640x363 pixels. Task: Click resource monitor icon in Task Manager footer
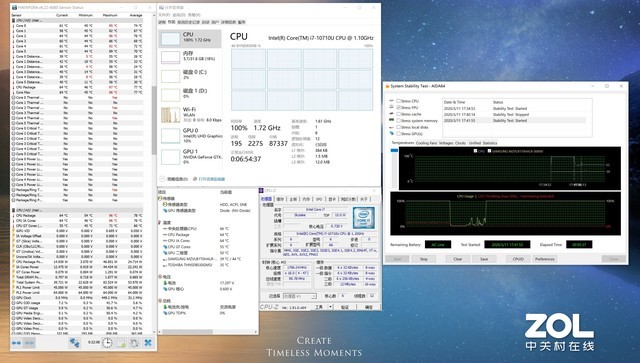[195, 179]
